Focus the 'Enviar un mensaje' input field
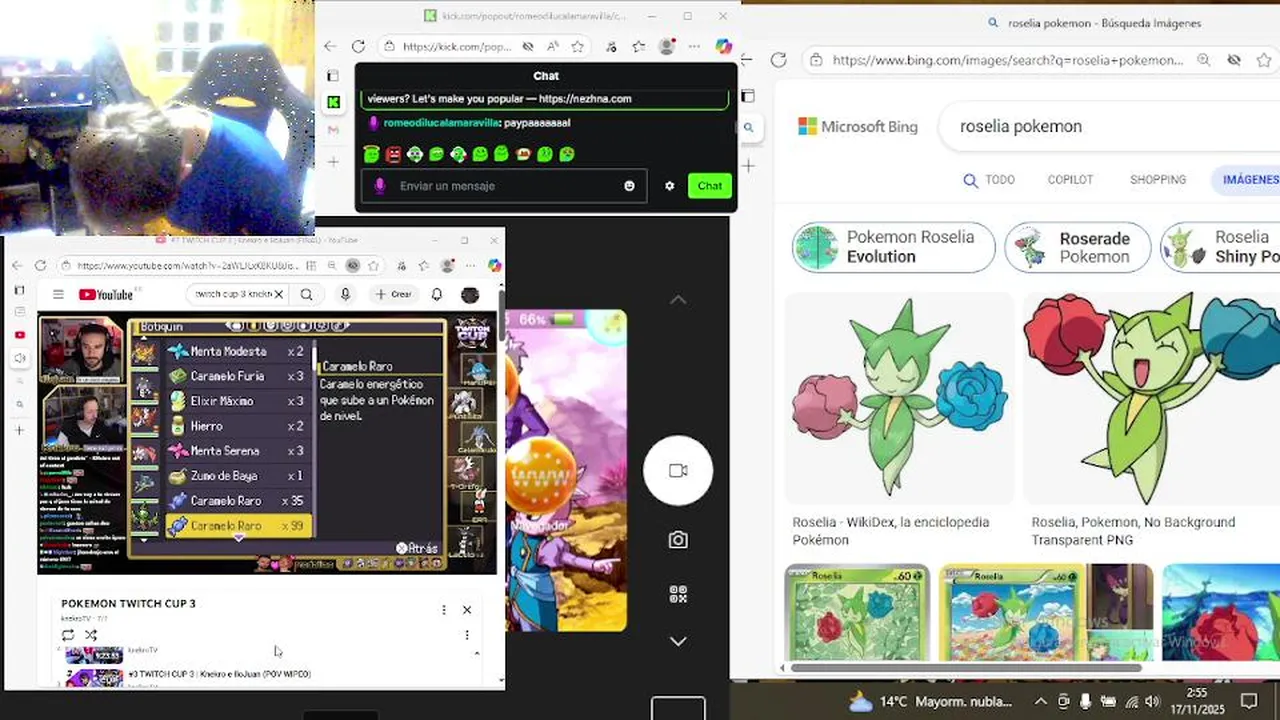The width and height of the screenshot is (1280, 720). point(504,186)
